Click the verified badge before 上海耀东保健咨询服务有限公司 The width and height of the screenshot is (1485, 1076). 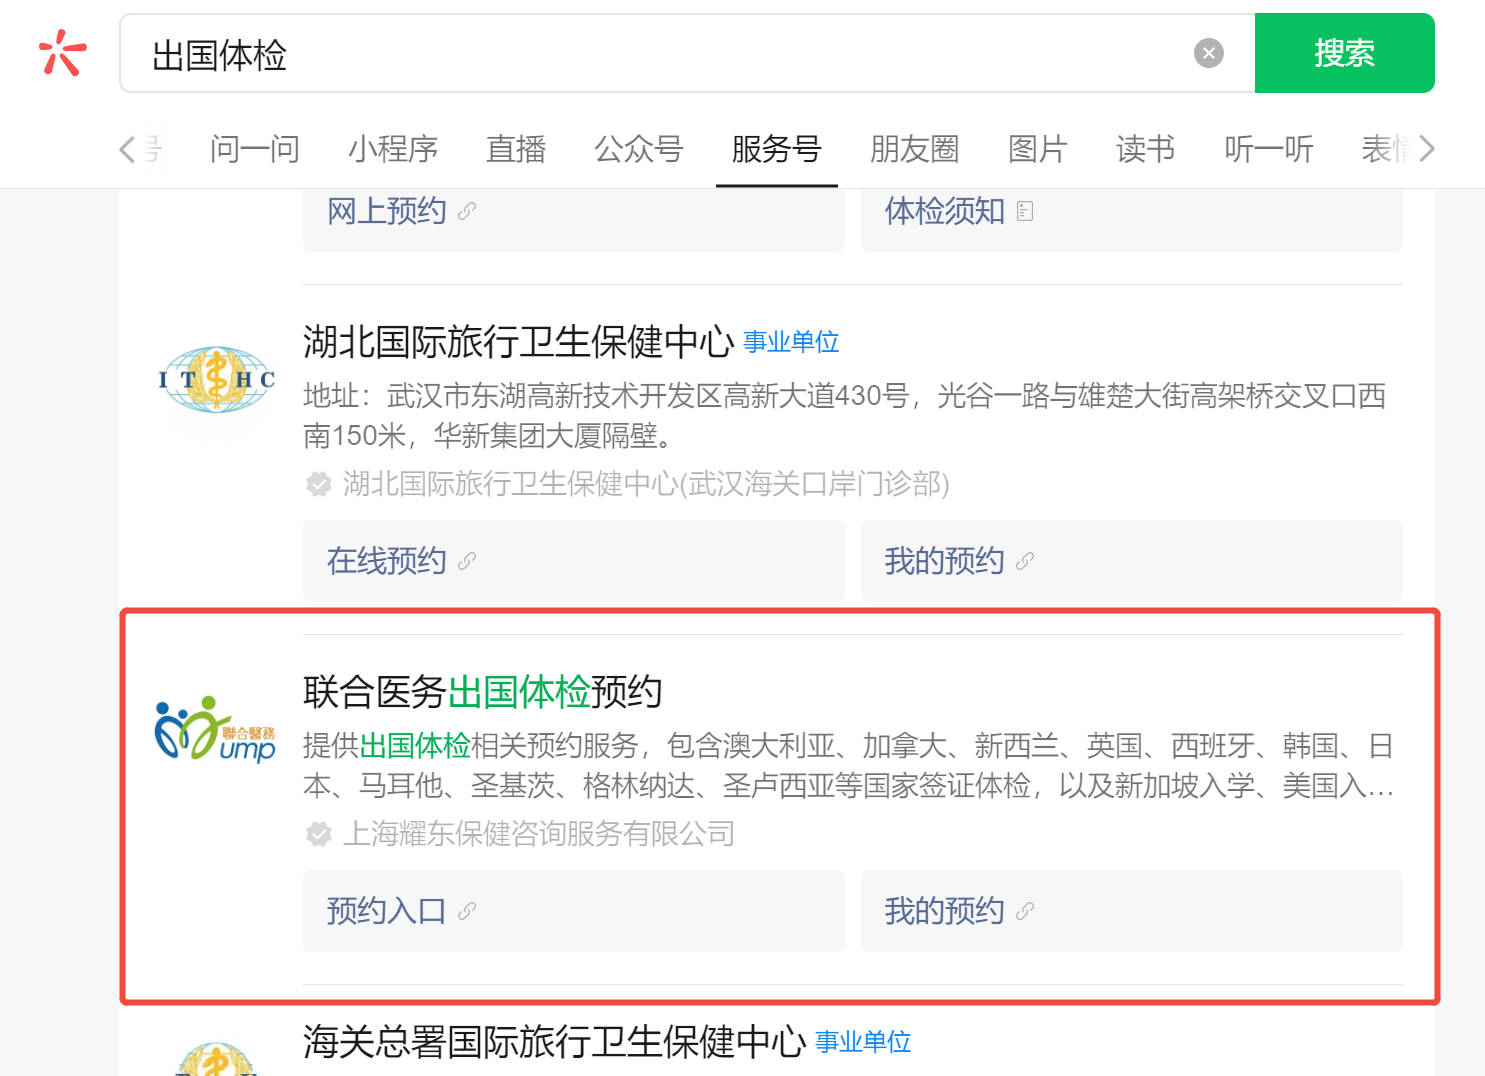(319, 834)
